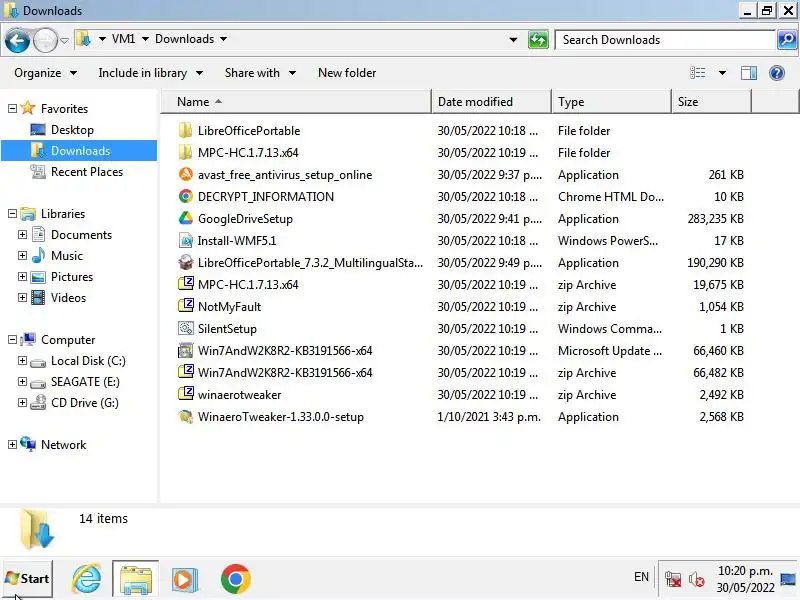Select the Downloads favorites item
The width and height of the screenshot is (800, 600).
pyautogui.click(x=79, y=151)
